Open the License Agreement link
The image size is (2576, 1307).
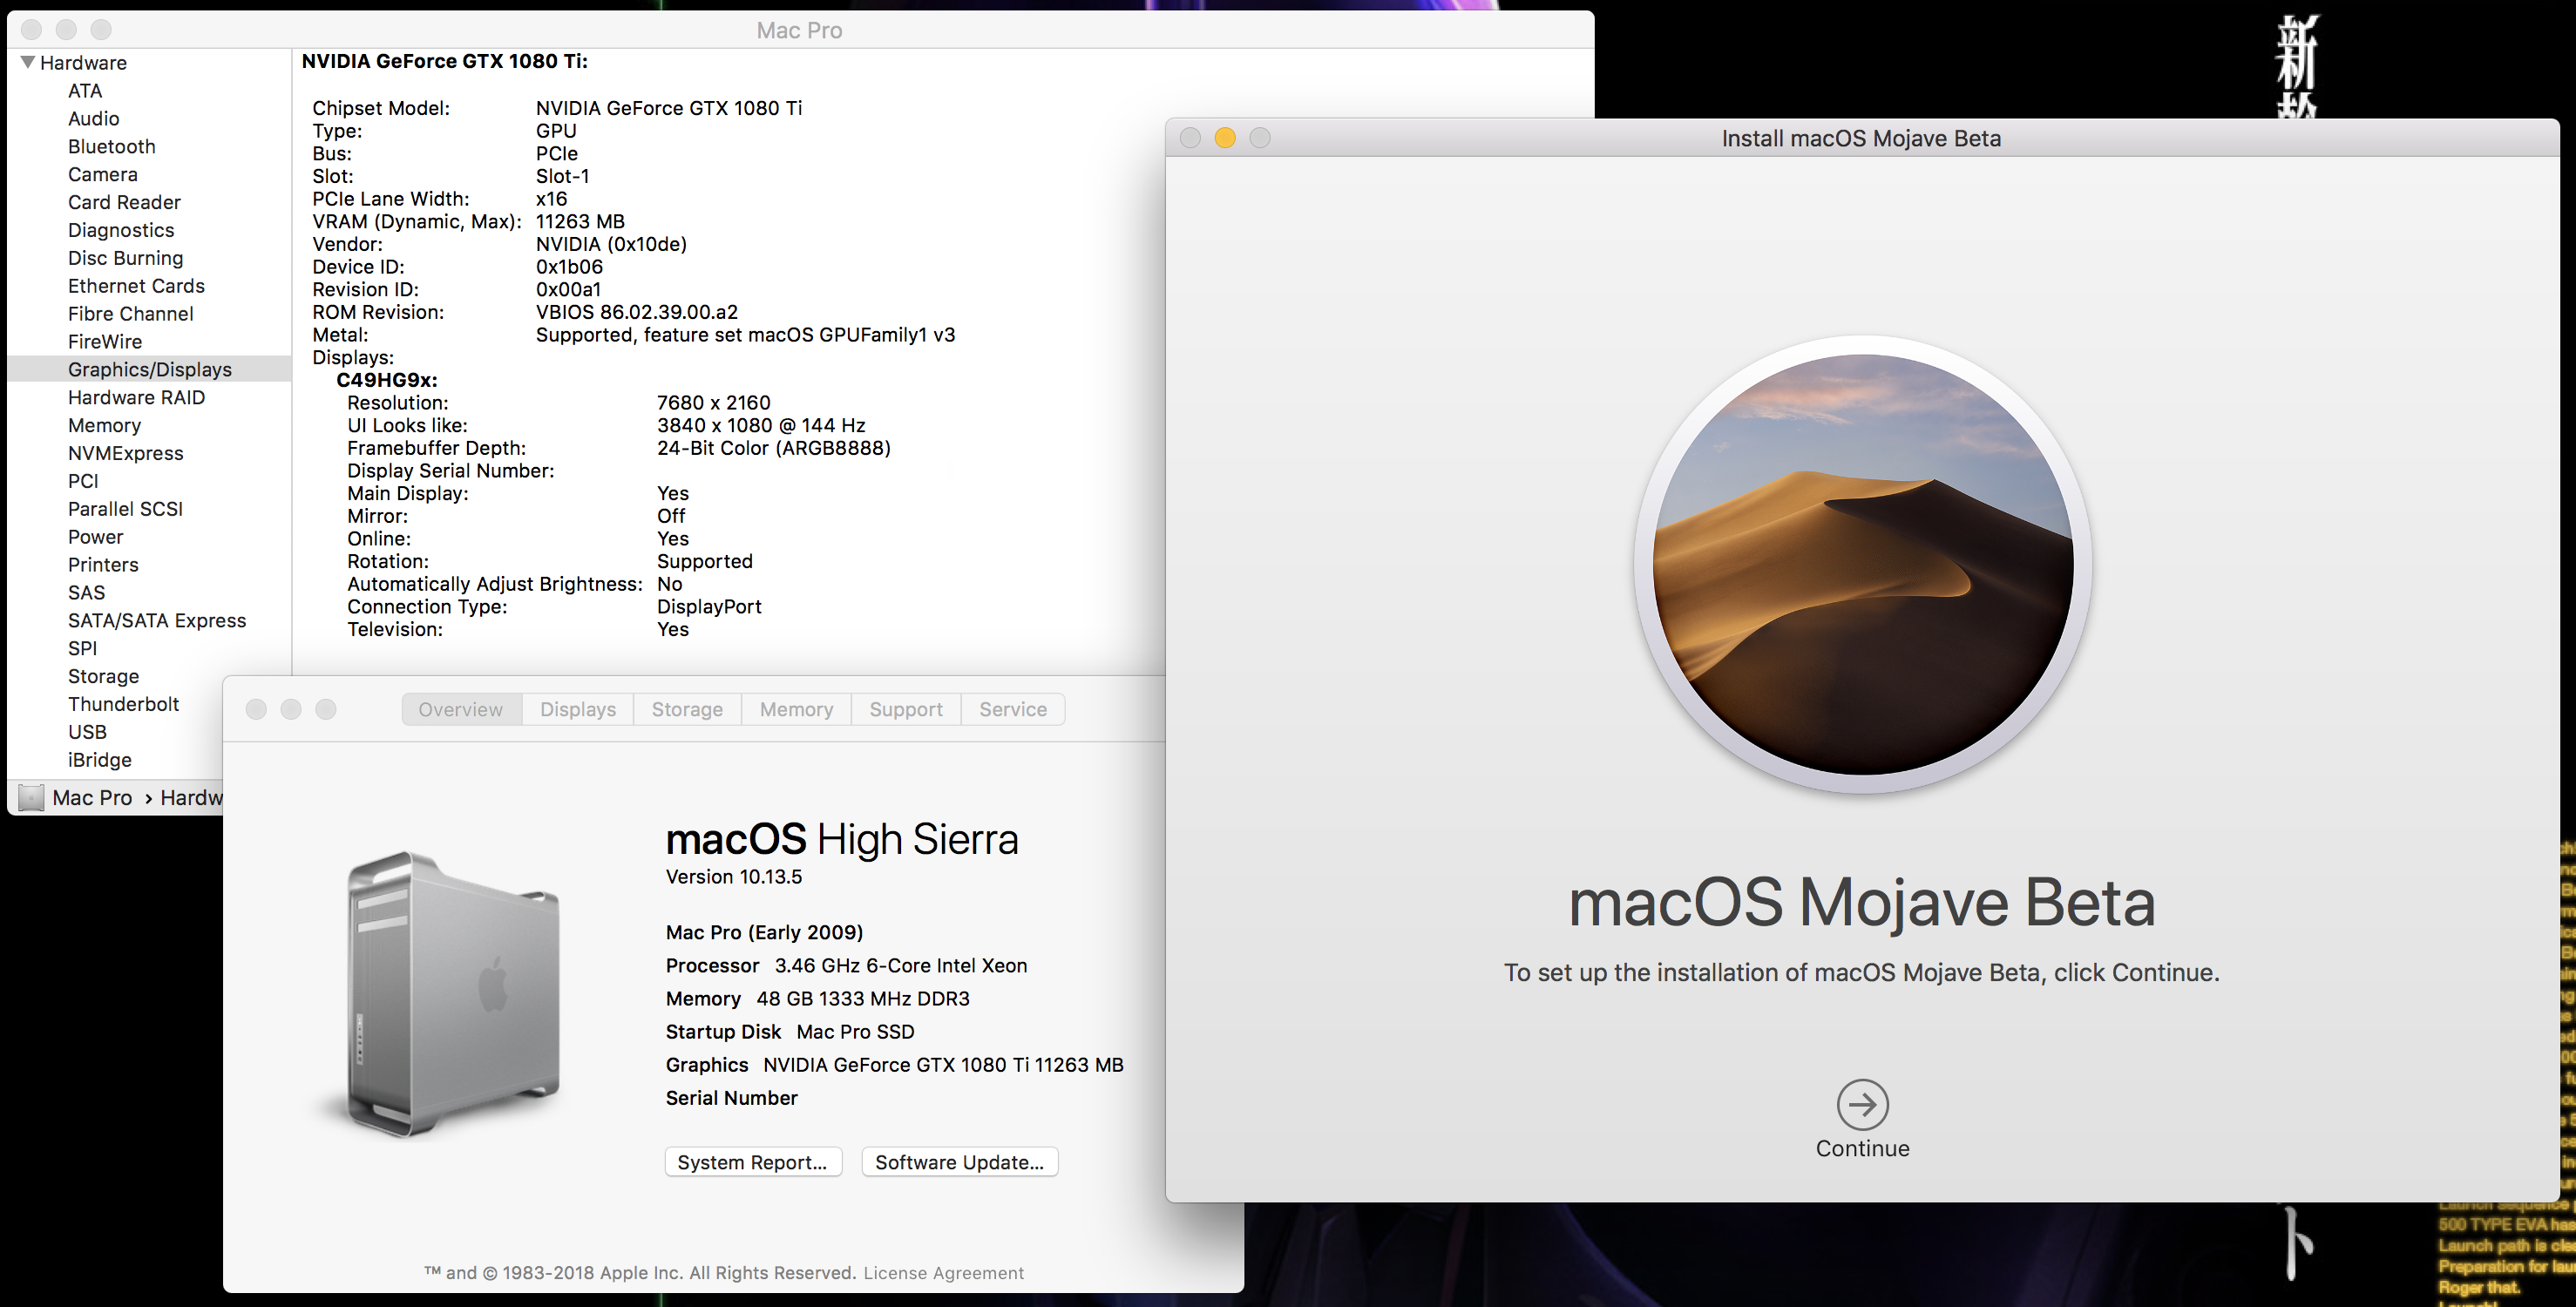coord(943,1273)
